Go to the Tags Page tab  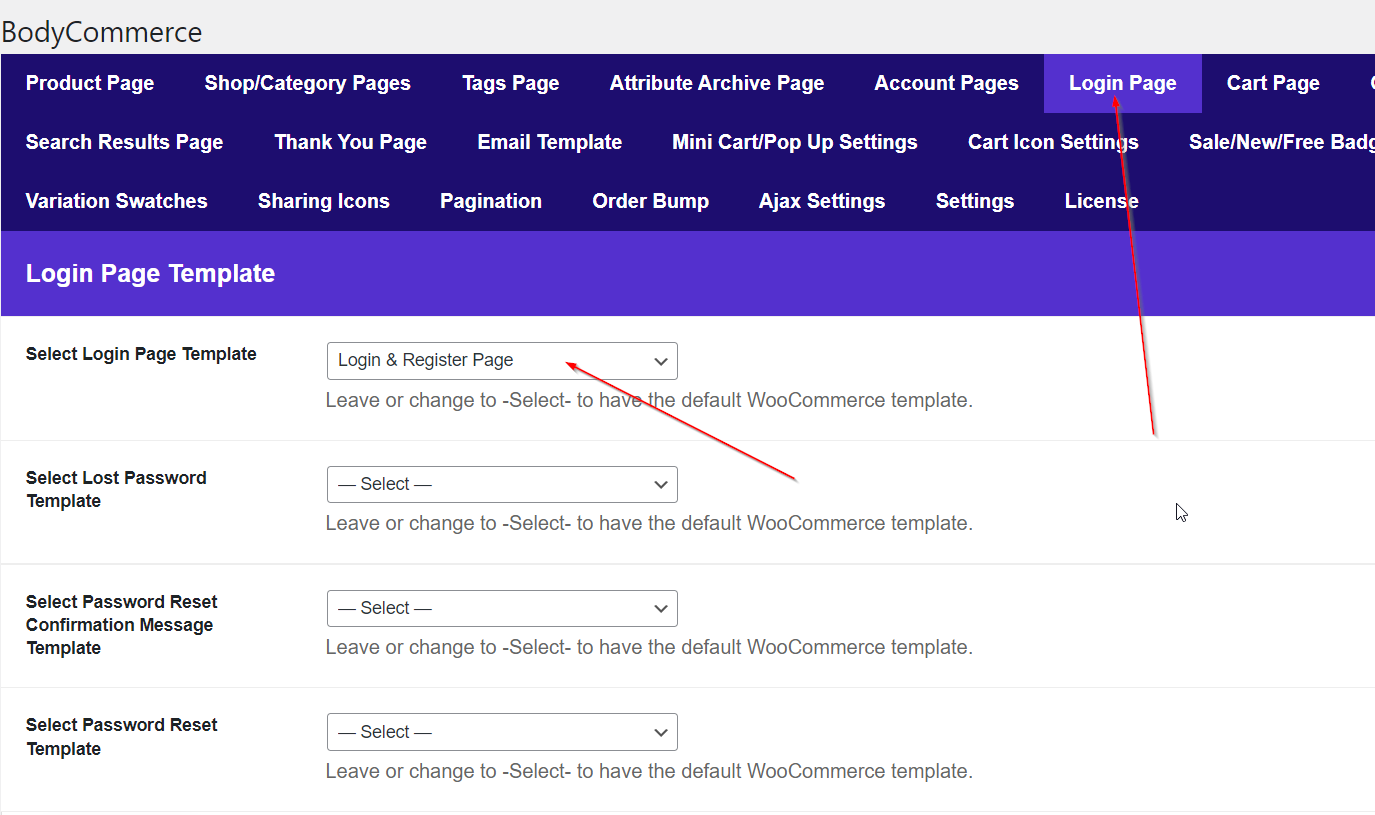pyautogui.click(x=510, y=83)
